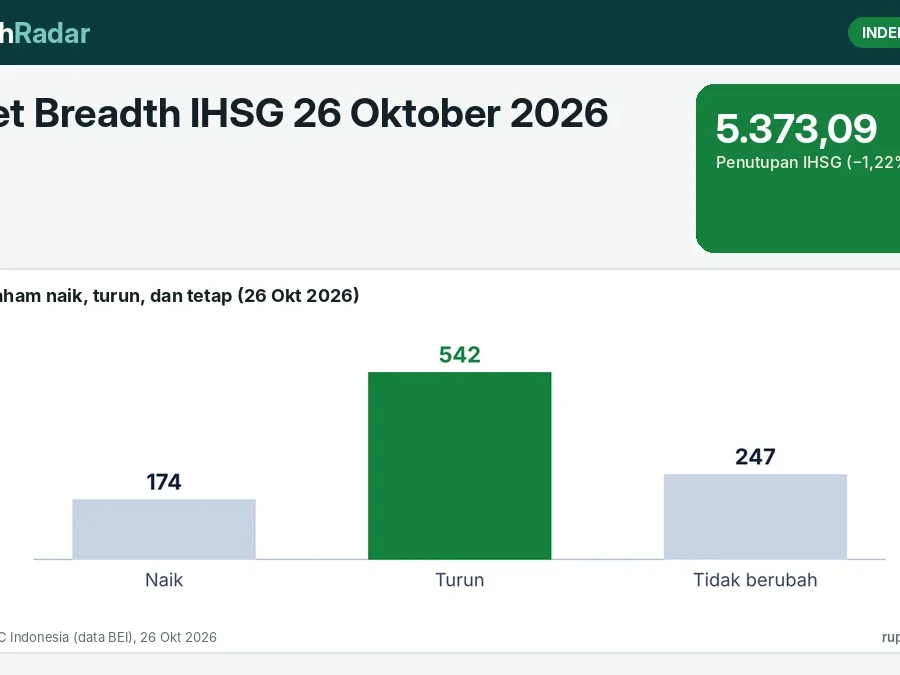The image size is (900, 675).
Task: Open the INDE pill button in header
Action: point(874,33)
